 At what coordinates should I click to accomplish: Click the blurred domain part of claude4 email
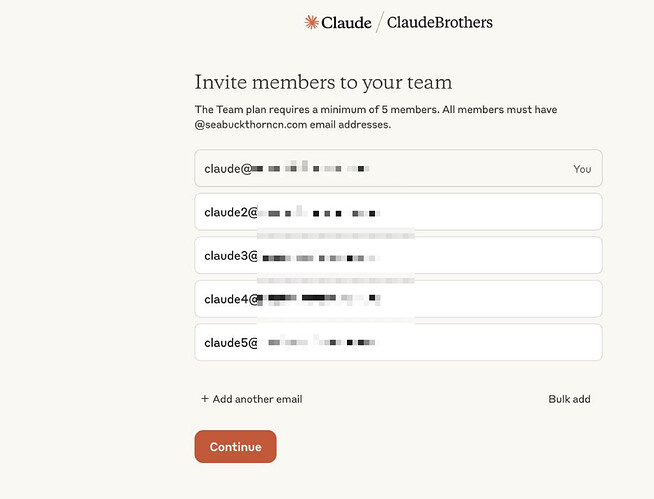pos(319,299)
